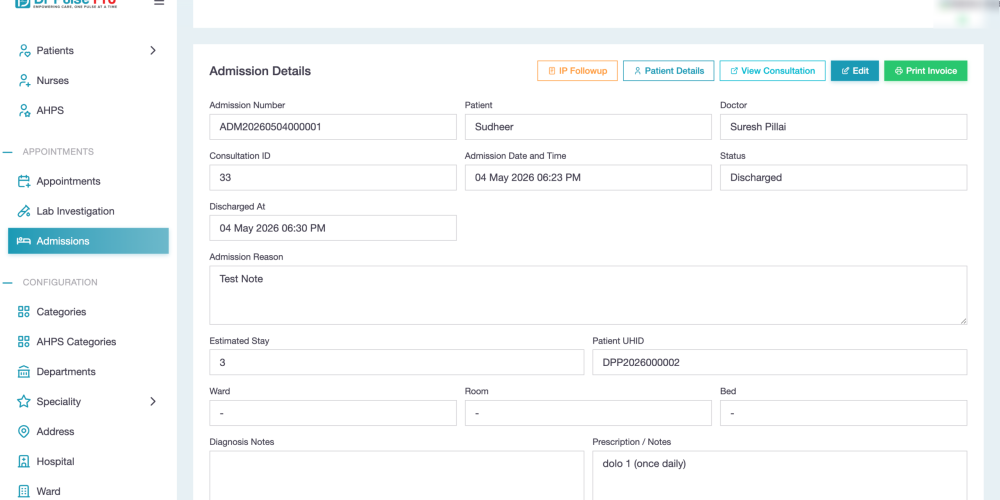Open Lab Investigation page
The width and height of the screenshot is (1000, 500).
click(x=88, y=211)
